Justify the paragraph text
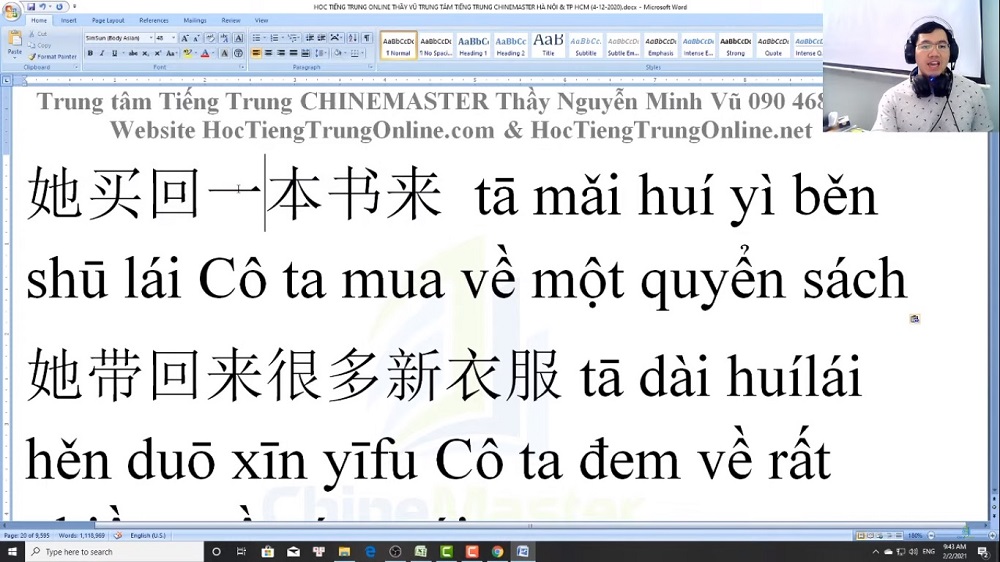The width and height of the screenshot is (1000, 562). pos(293,53)
